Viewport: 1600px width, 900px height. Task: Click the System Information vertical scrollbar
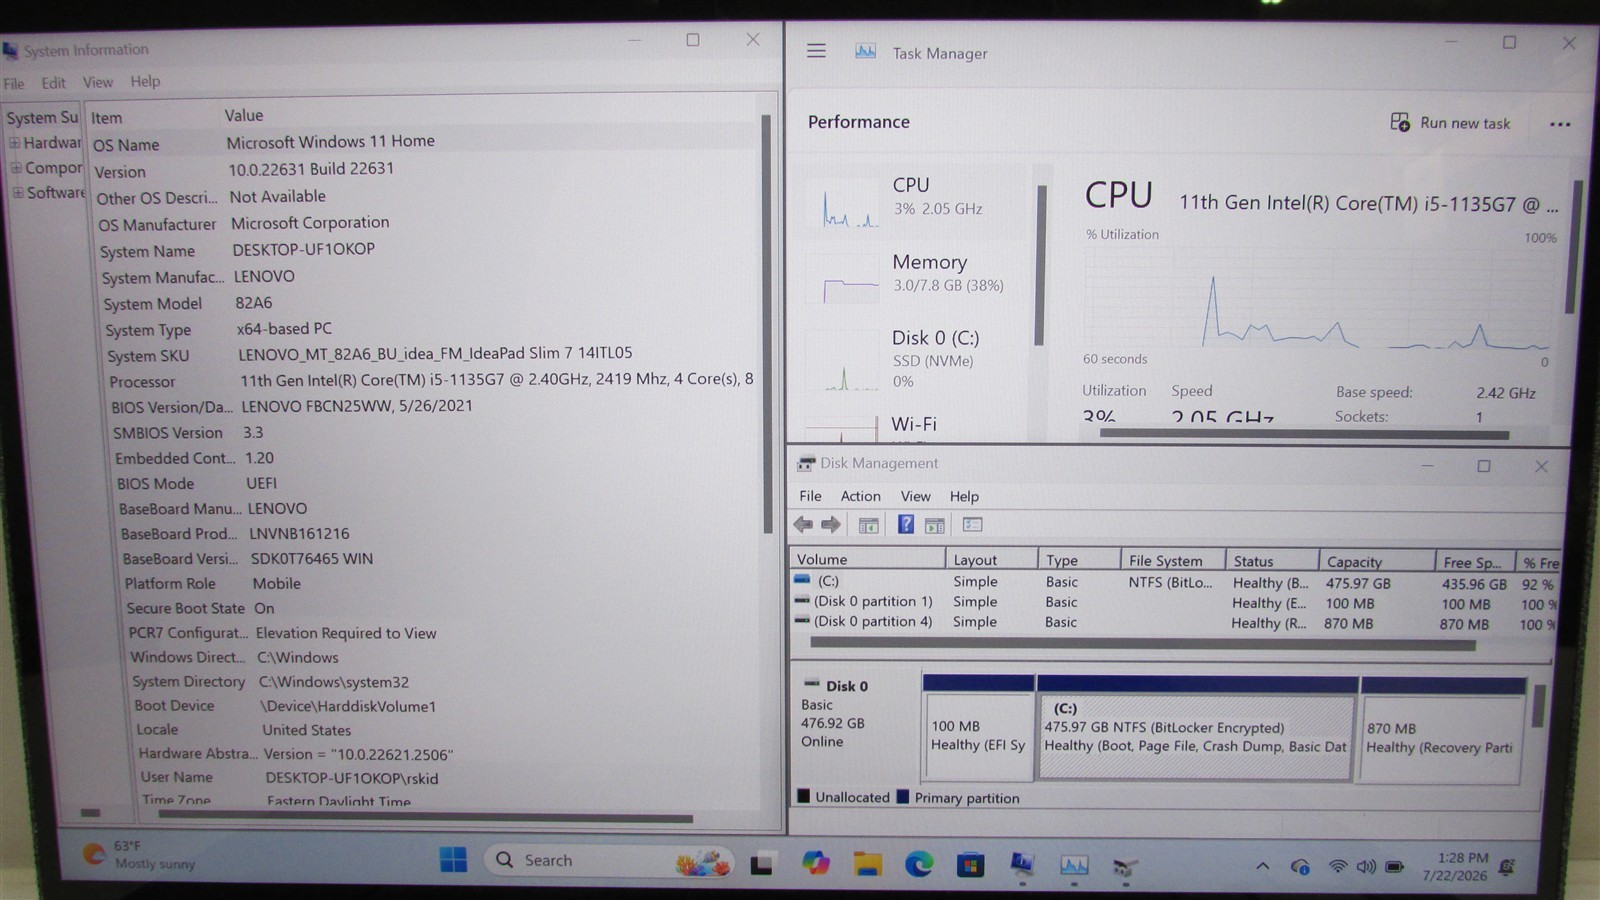pyautogui.click(x=766, y=322)
